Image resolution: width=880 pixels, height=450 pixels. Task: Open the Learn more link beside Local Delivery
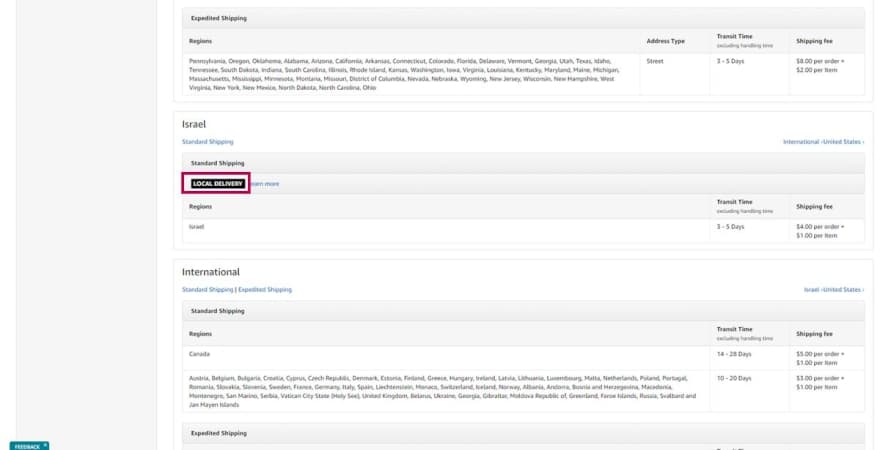tap(265, 184)
